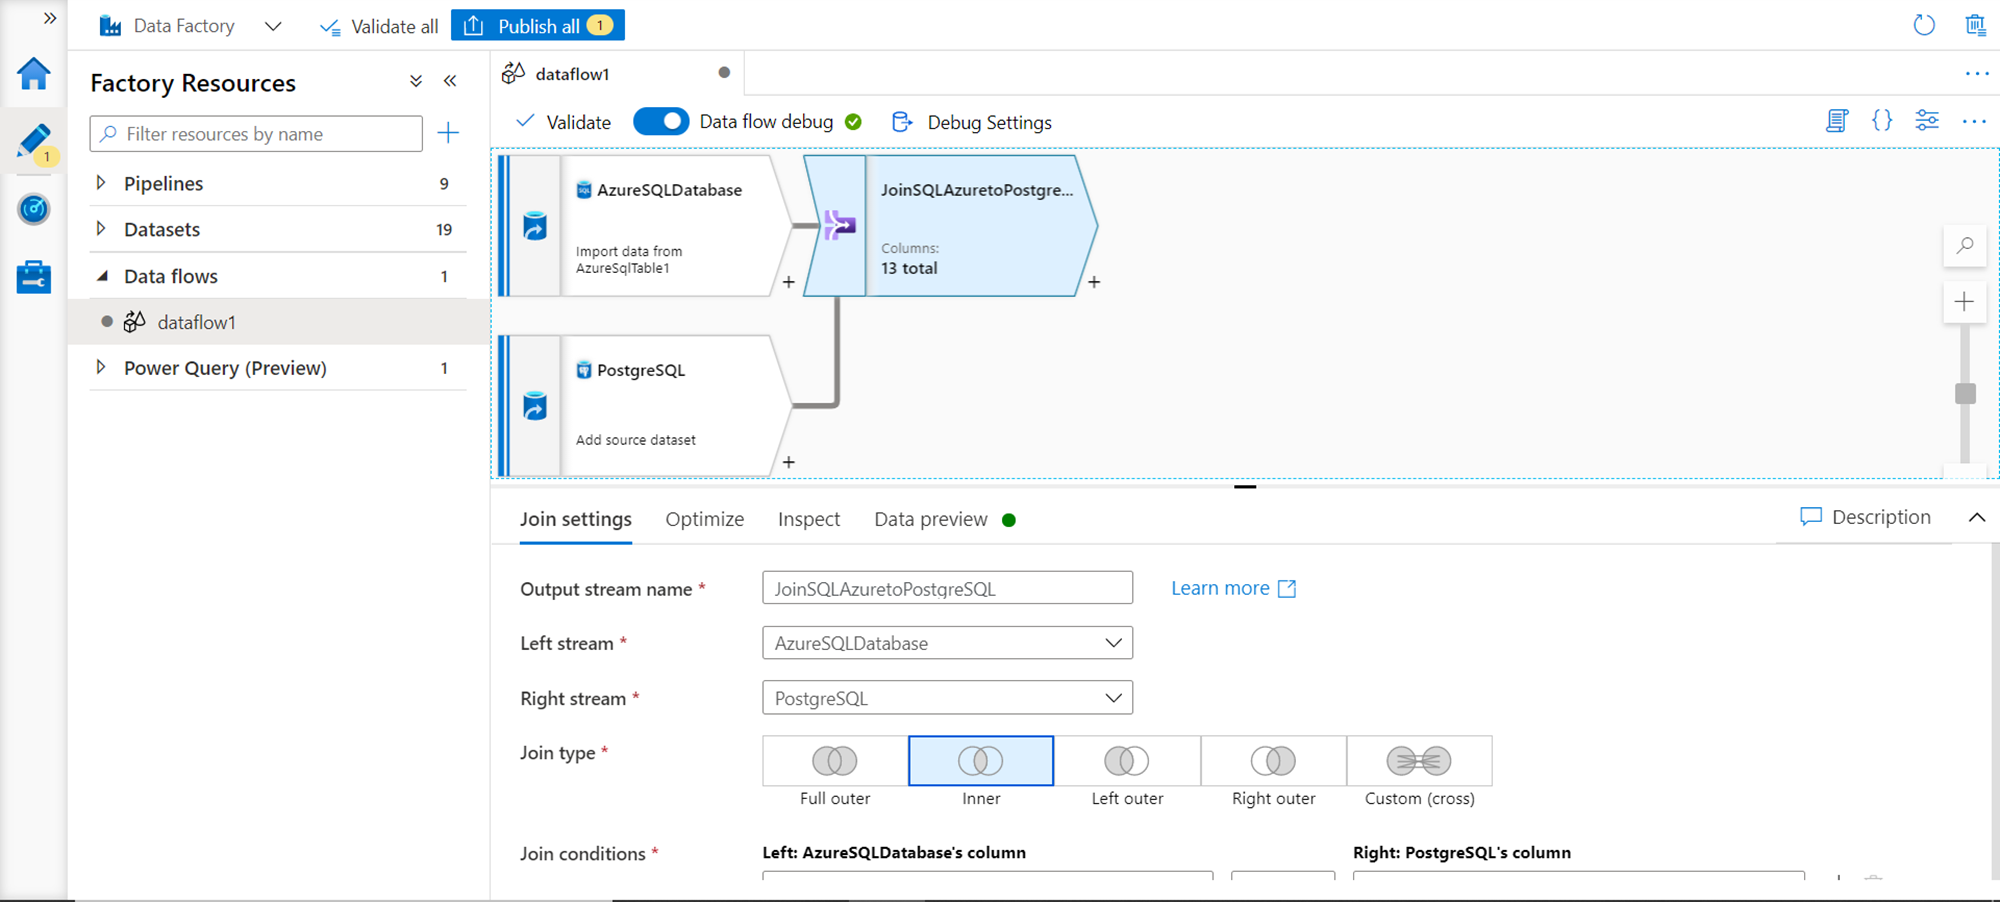Open the Home icon in left sidebar
Viewport: 2000px width, 902px height.
click(34, 74)
